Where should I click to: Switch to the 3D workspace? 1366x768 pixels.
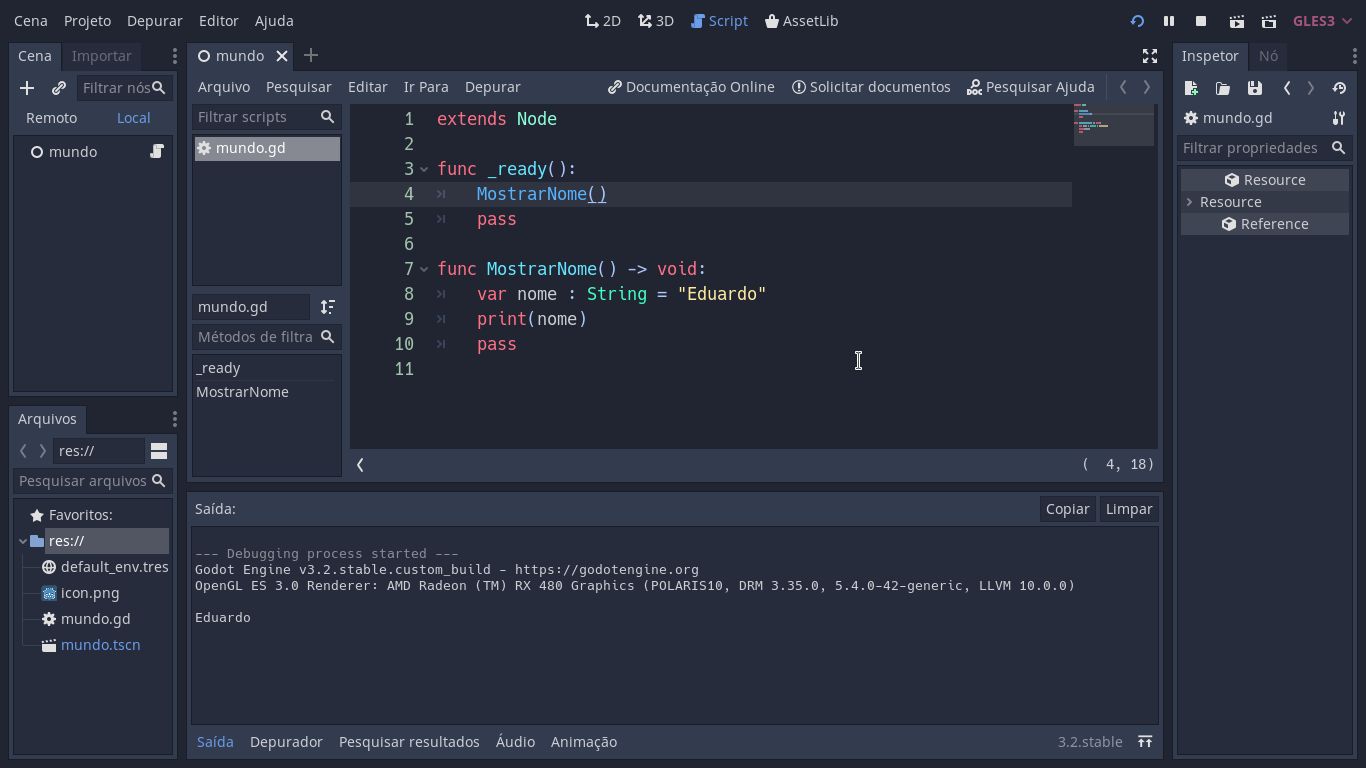click(656, 21)
